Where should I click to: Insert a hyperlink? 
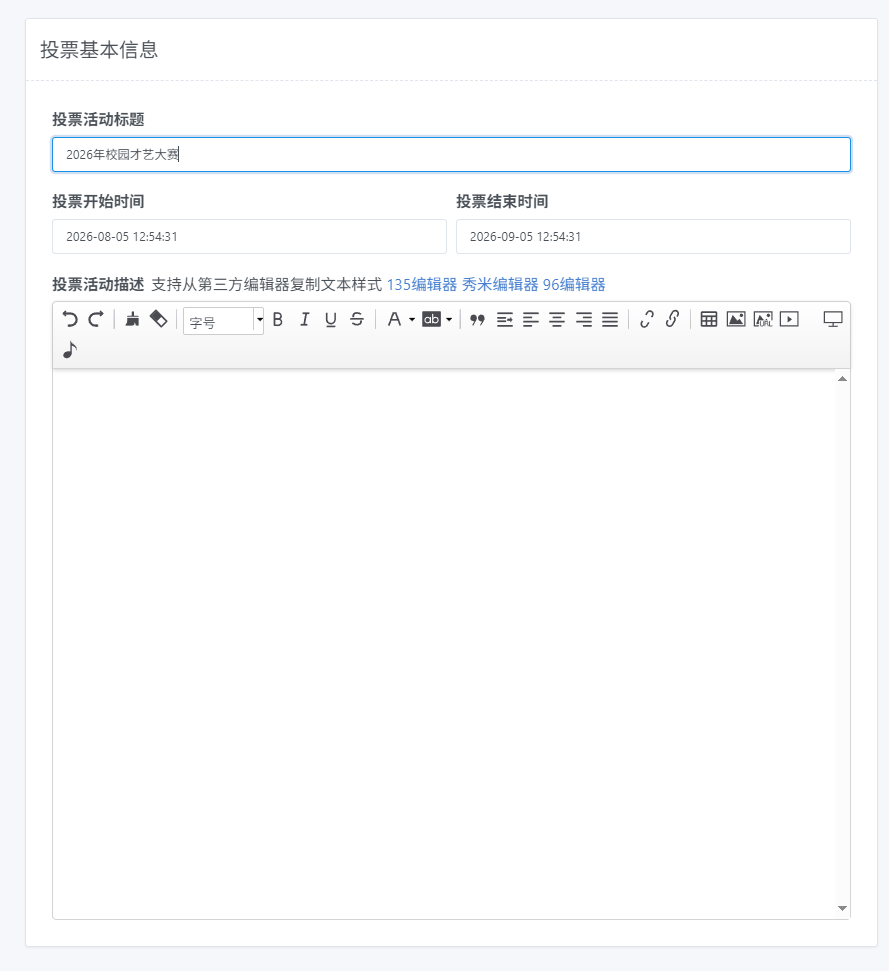(x=672, y=320)
